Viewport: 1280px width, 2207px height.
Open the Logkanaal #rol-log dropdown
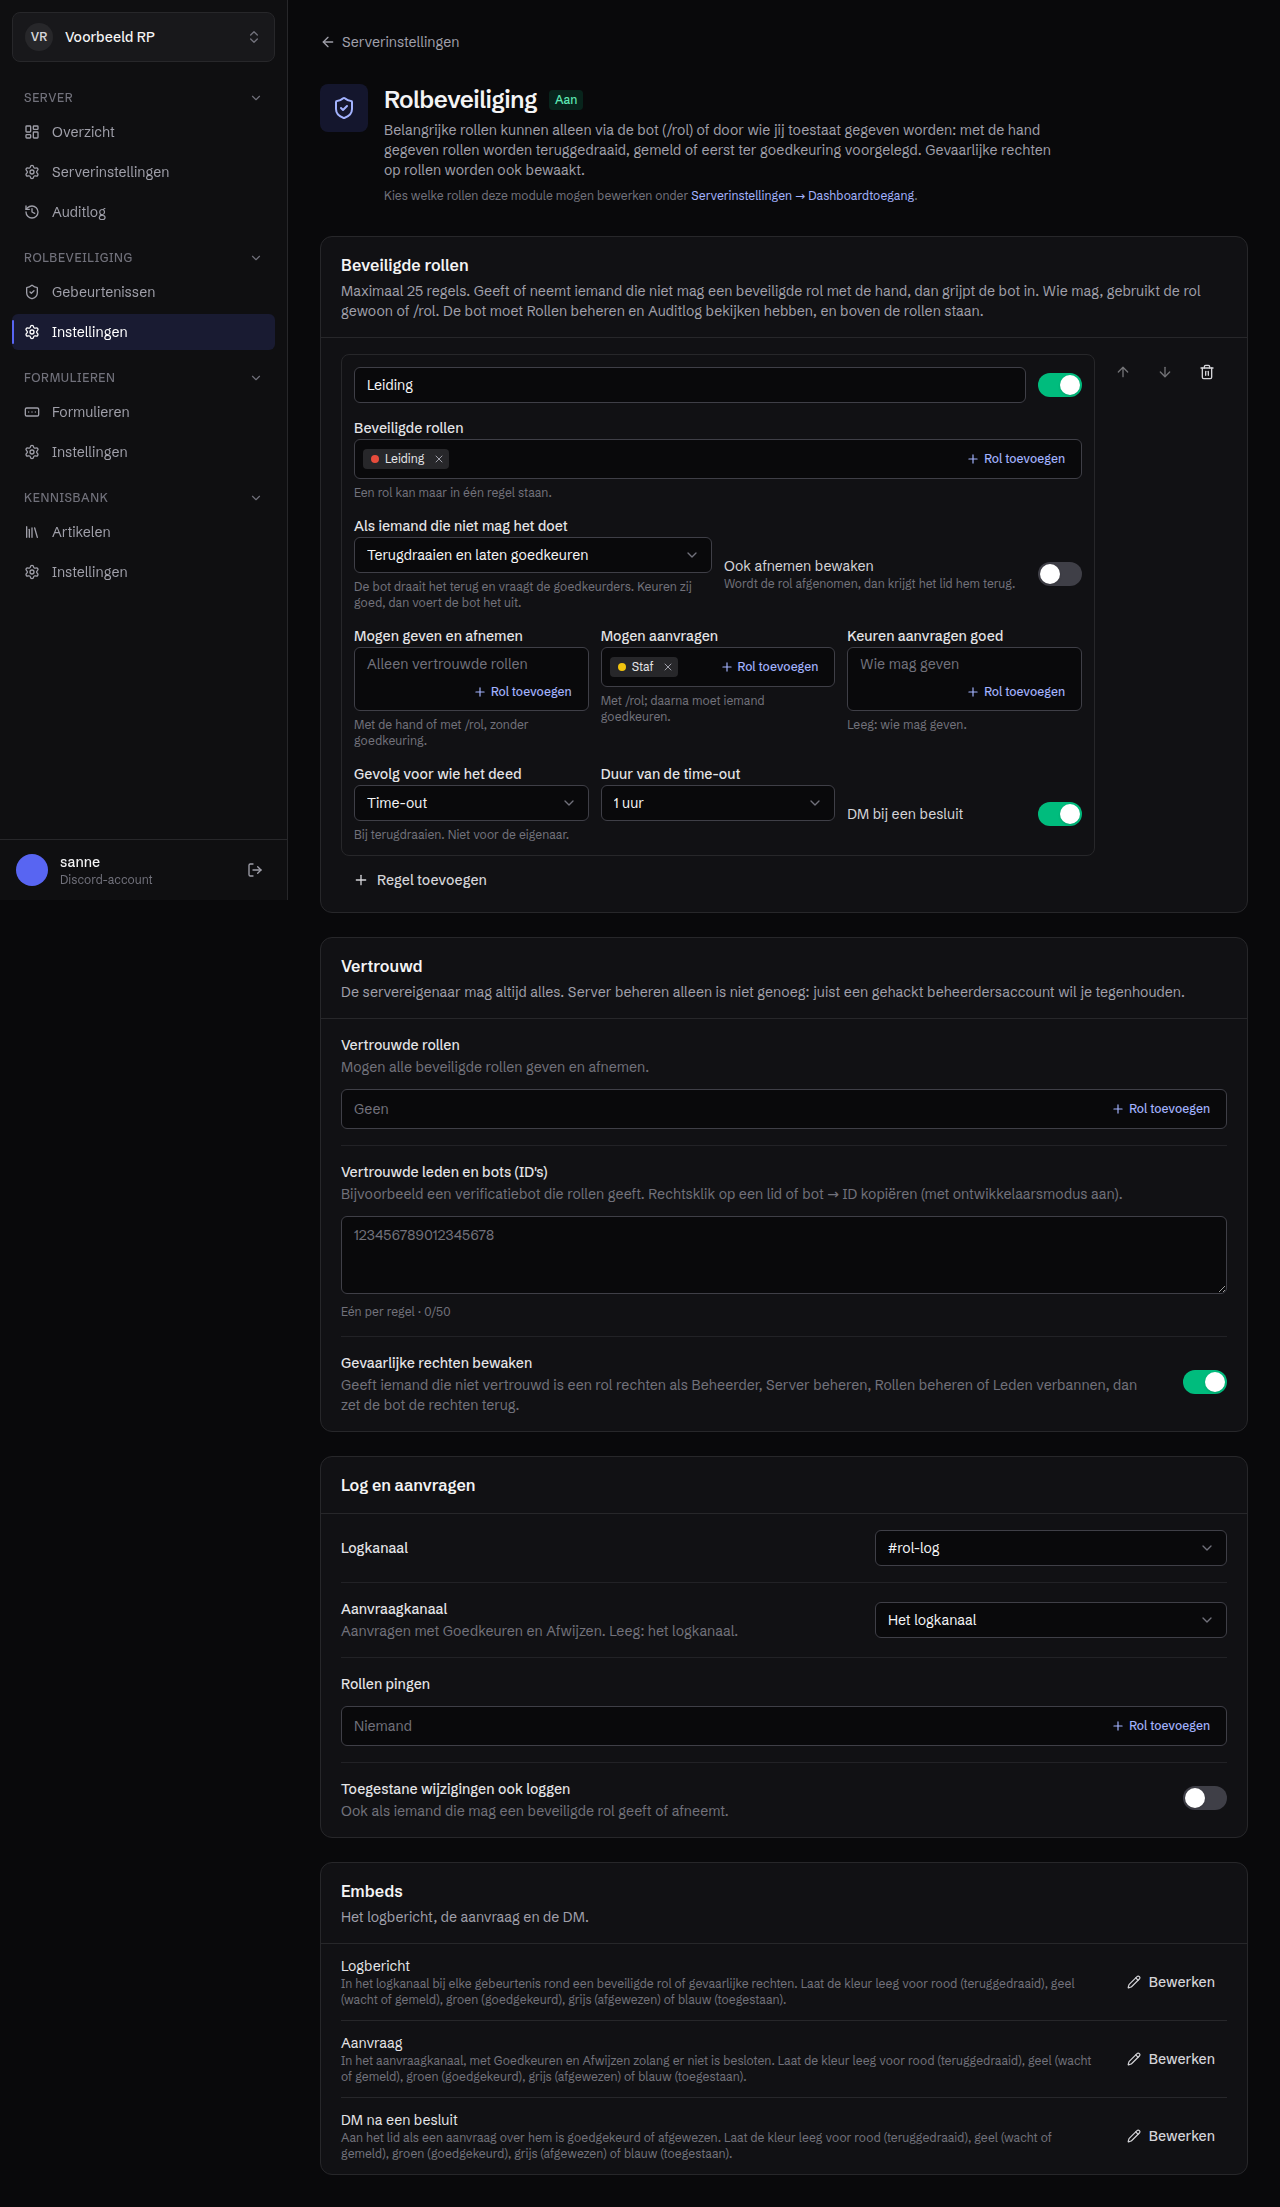click(x=1050, y=1548)
